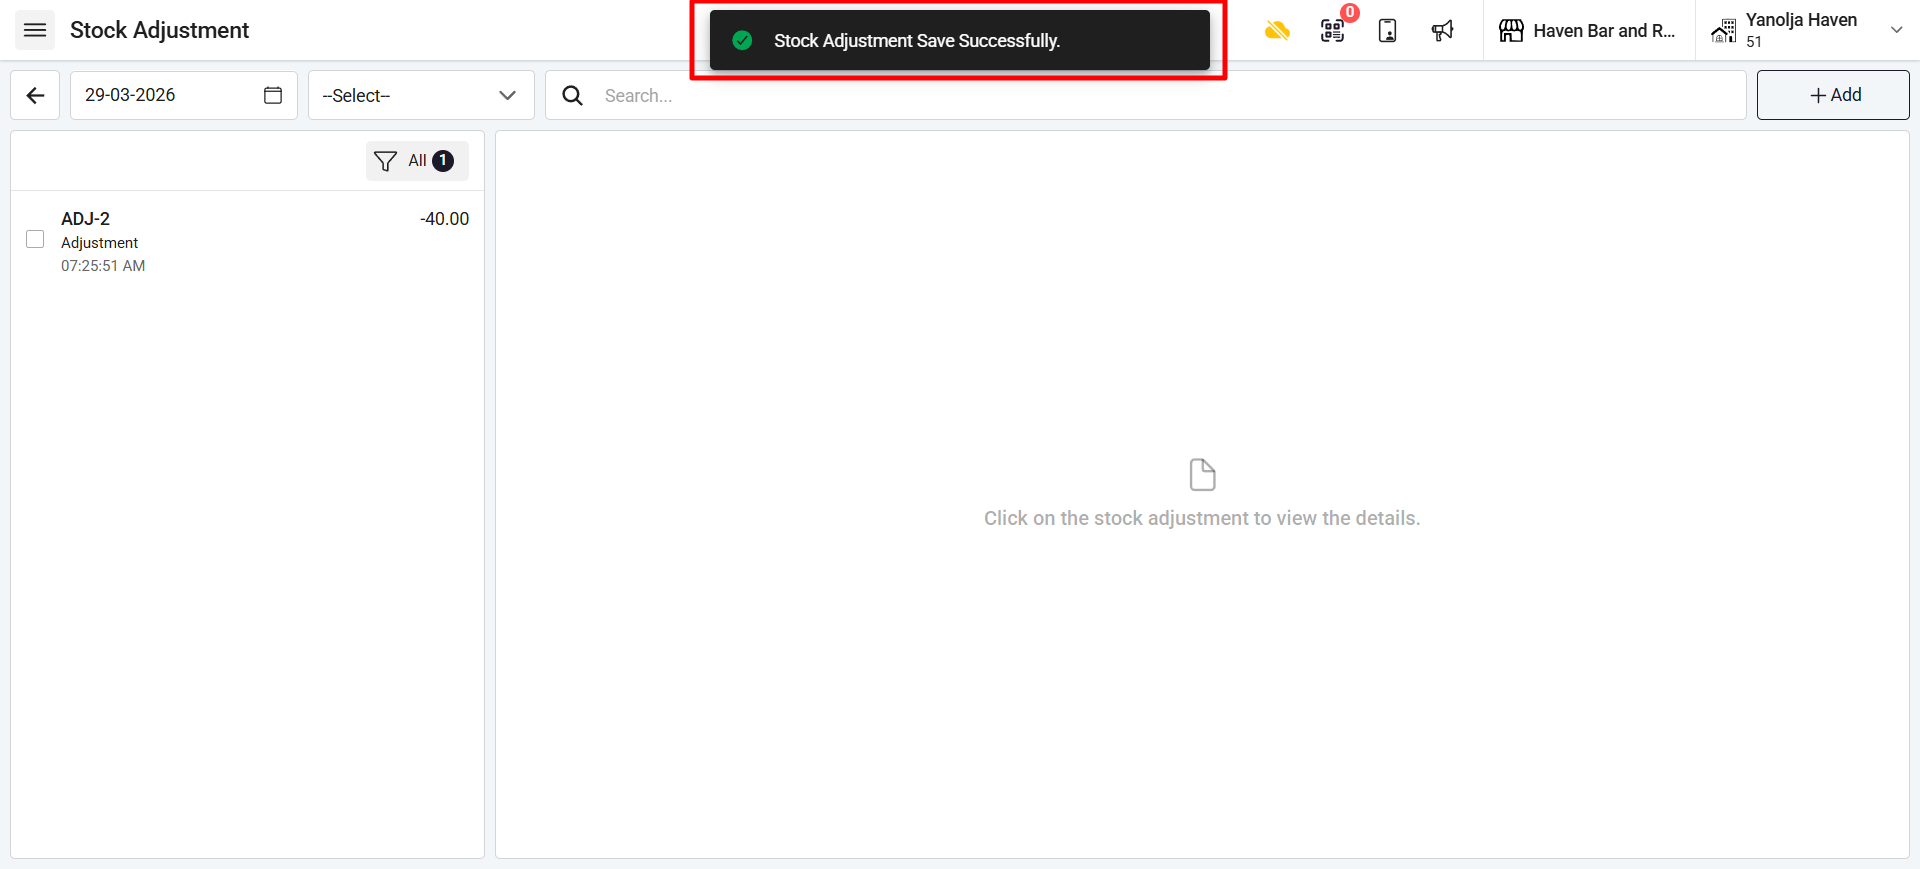The width and height of the screenshot is (1920, 869).
Task: Click the filter funnel icon
Action: pos(385,161)
